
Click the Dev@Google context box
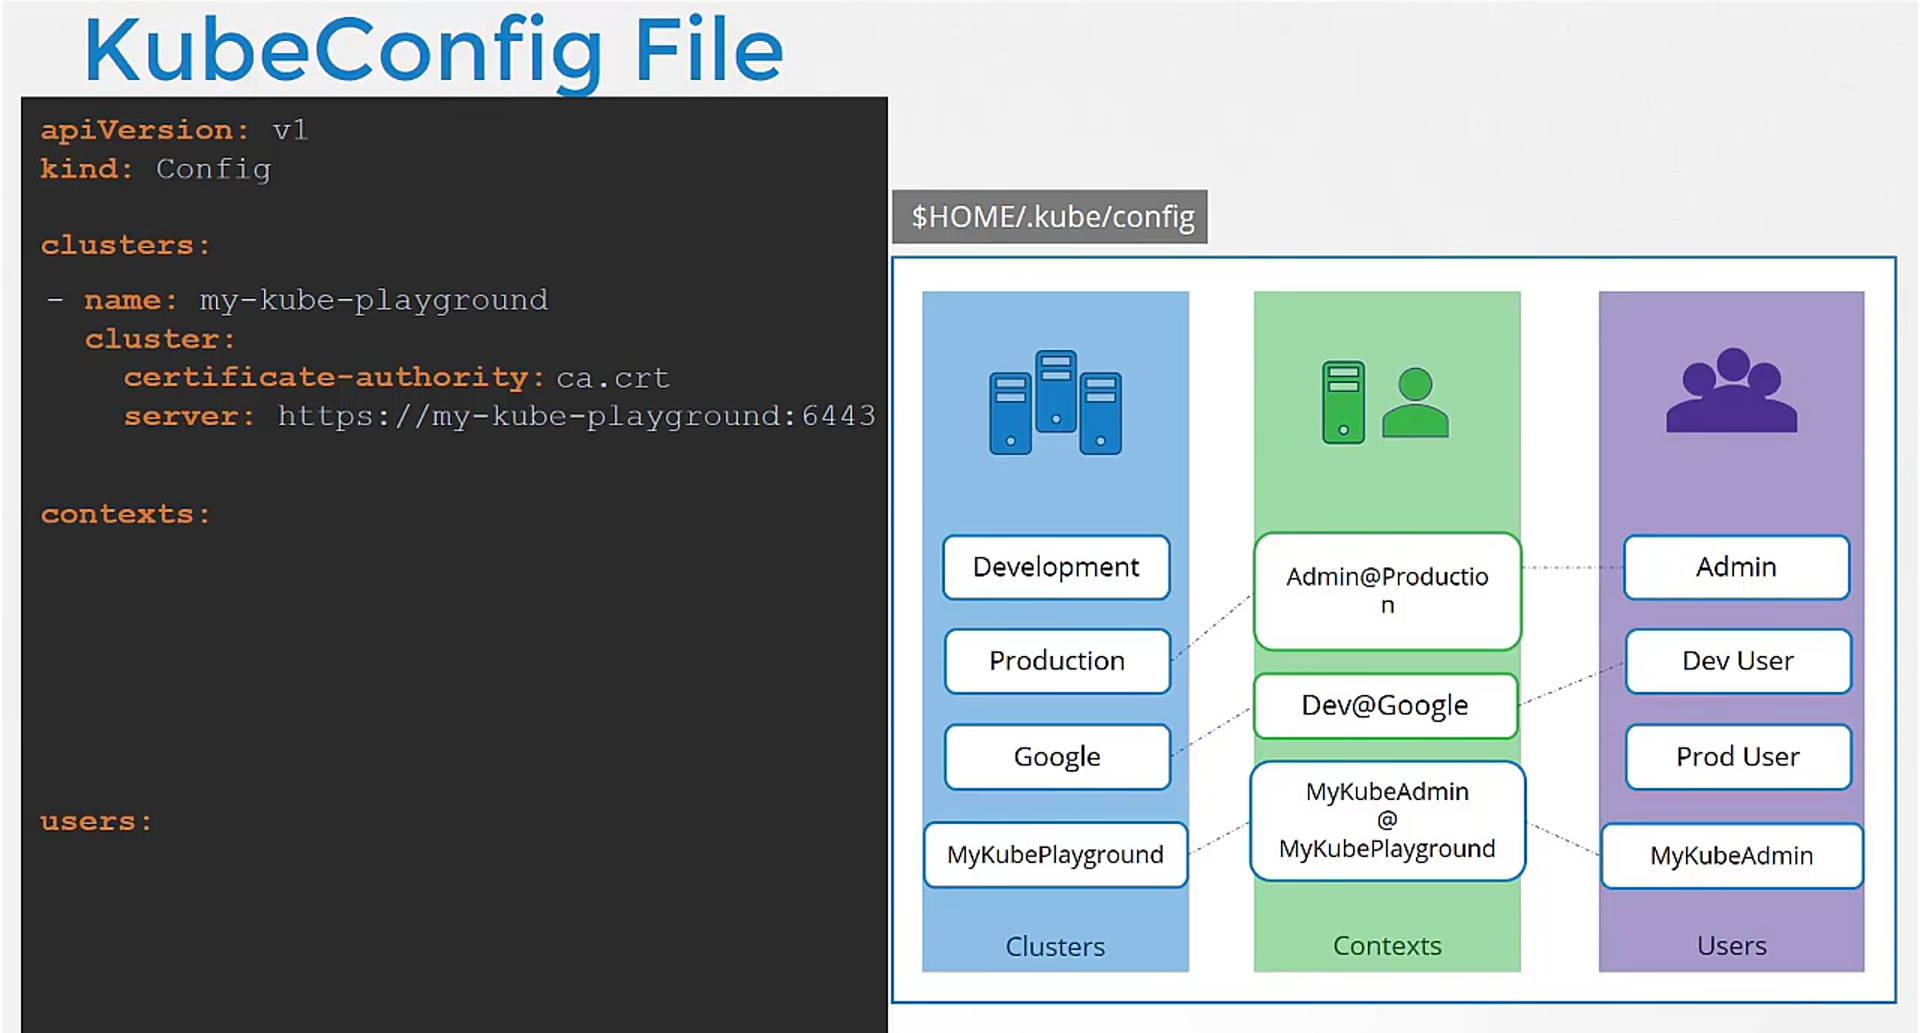[x=1385, y=706]
